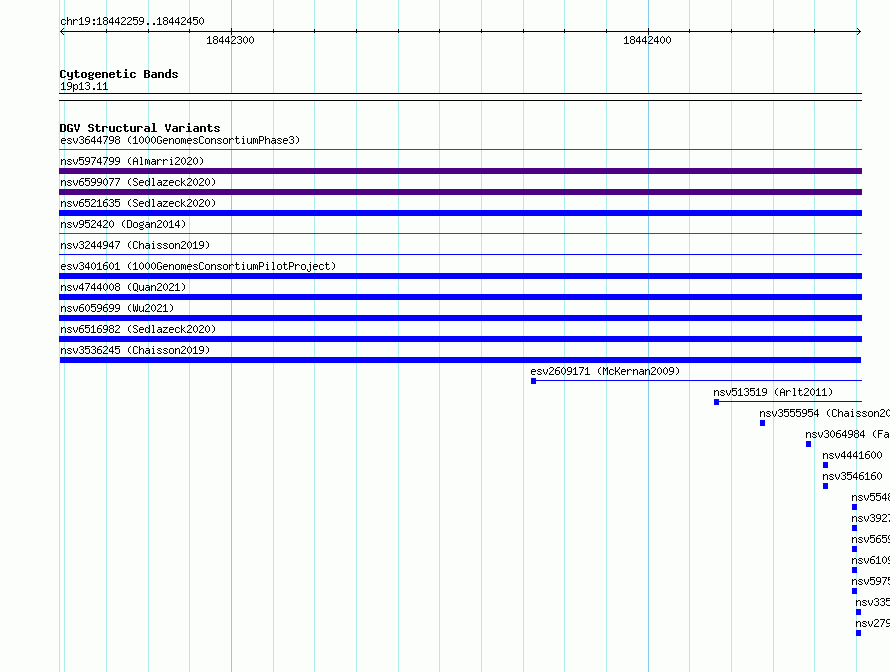Select the blue bar for nsv6516982
The height and width of the screenshot is (672, 890).
click(460, 339)
